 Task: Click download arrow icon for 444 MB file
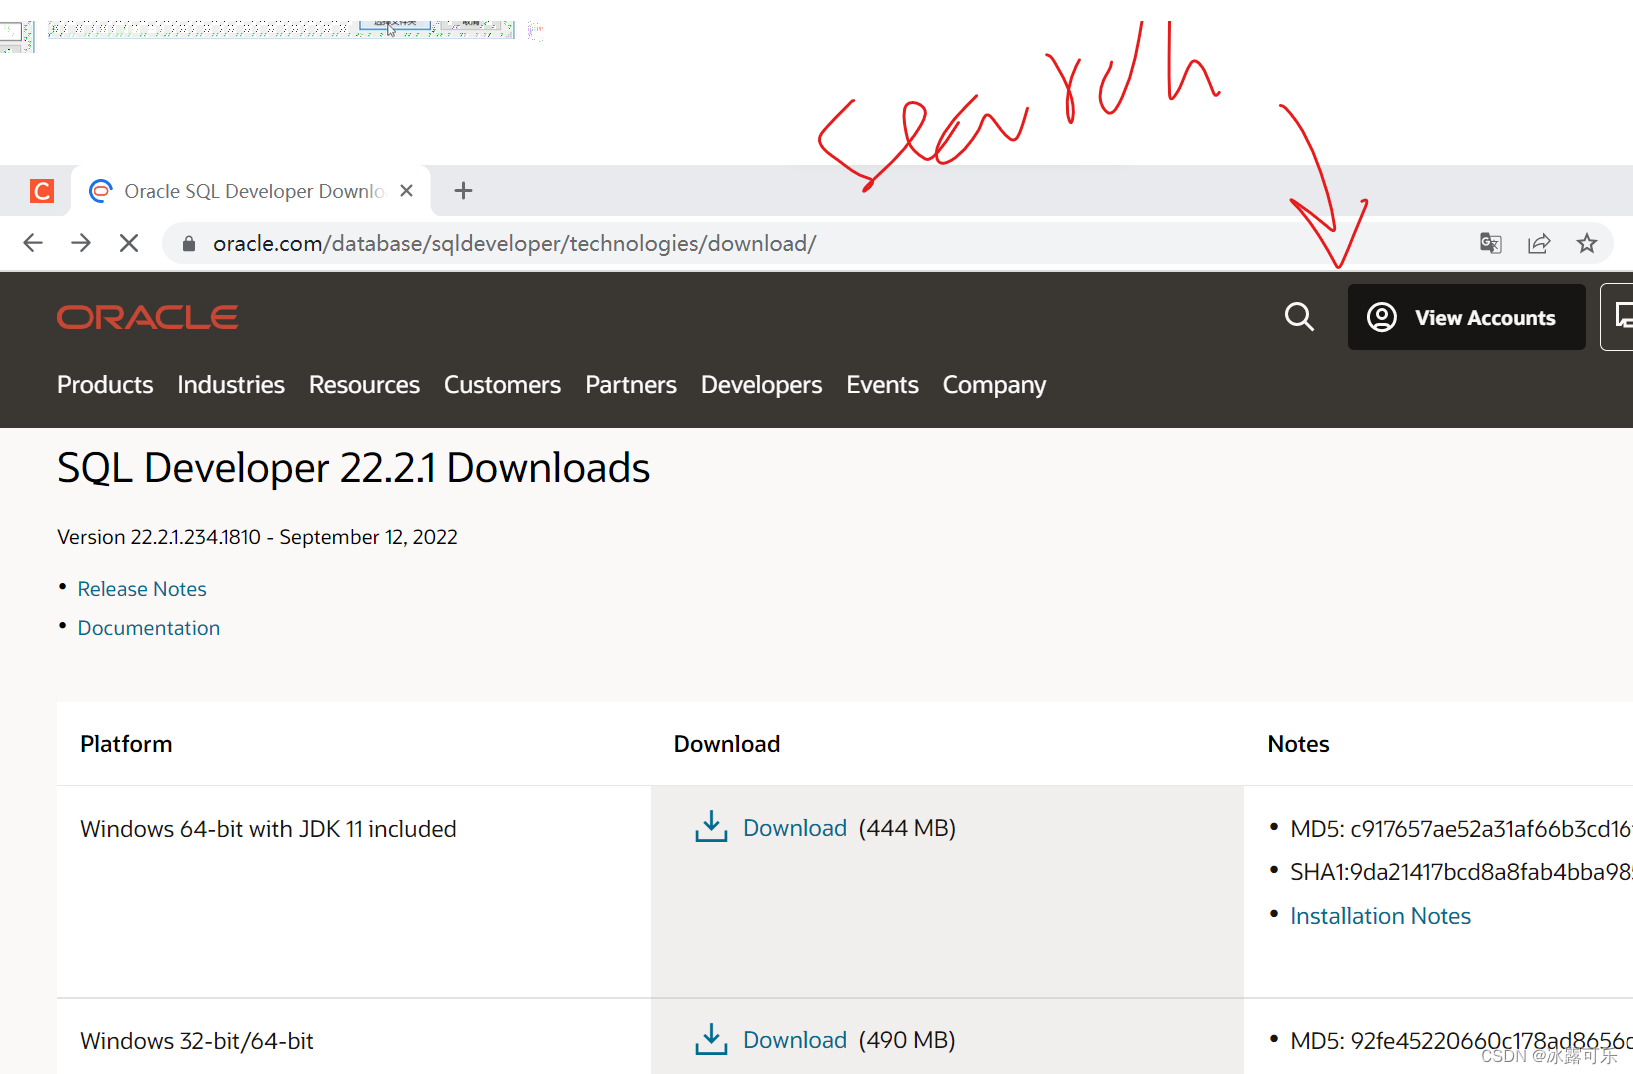[711, 827]
